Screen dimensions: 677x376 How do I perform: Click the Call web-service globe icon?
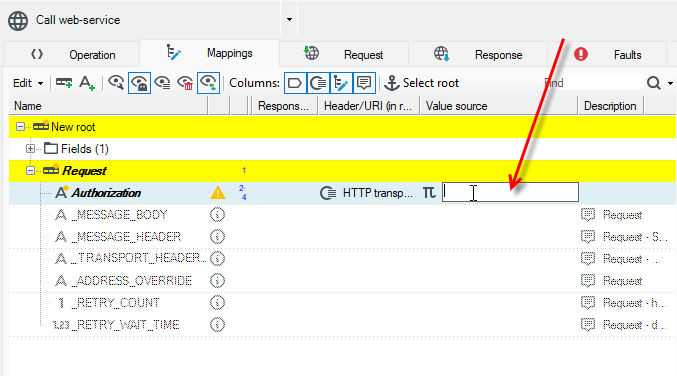(x=18, y=20)
